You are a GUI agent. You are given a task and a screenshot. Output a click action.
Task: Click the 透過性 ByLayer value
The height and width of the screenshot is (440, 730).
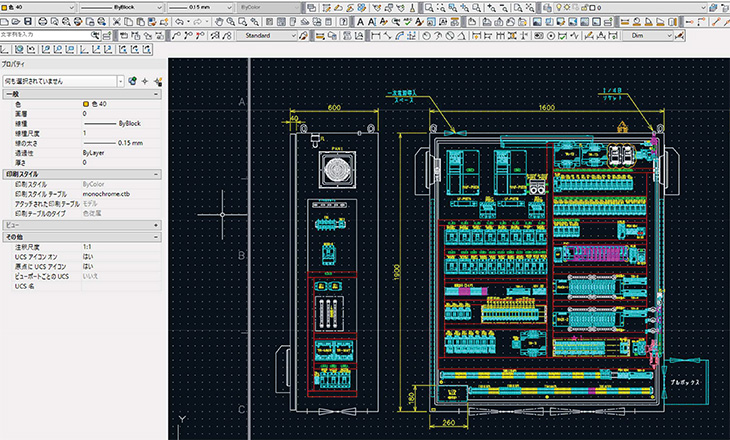point(93,153)
